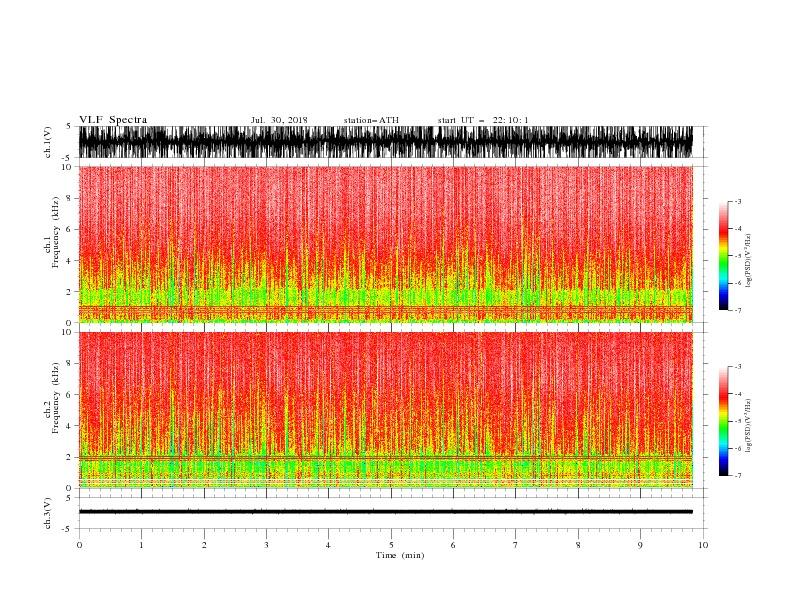Click the "6" kHz tick on ch.1 frequency axis

(69, 229)
